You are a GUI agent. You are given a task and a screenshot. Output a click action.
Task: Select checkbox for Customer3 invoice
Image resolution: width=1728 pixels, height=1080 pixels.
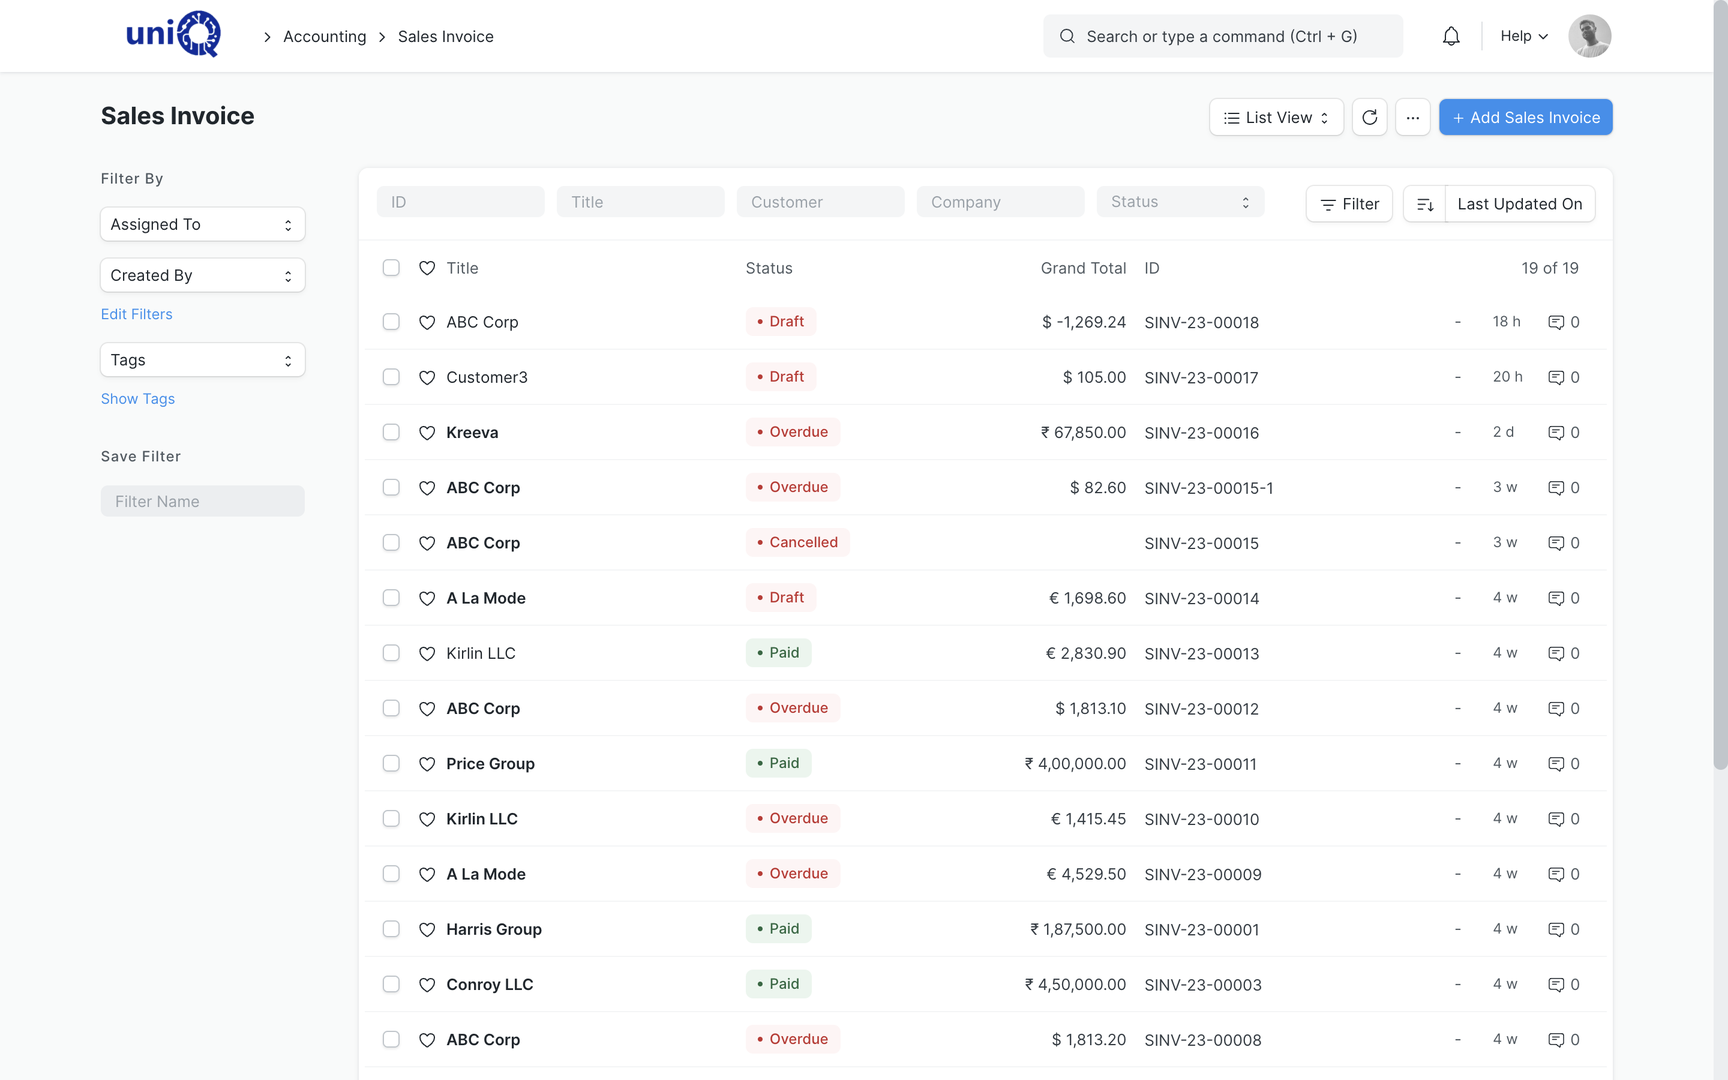pos(391,376)
